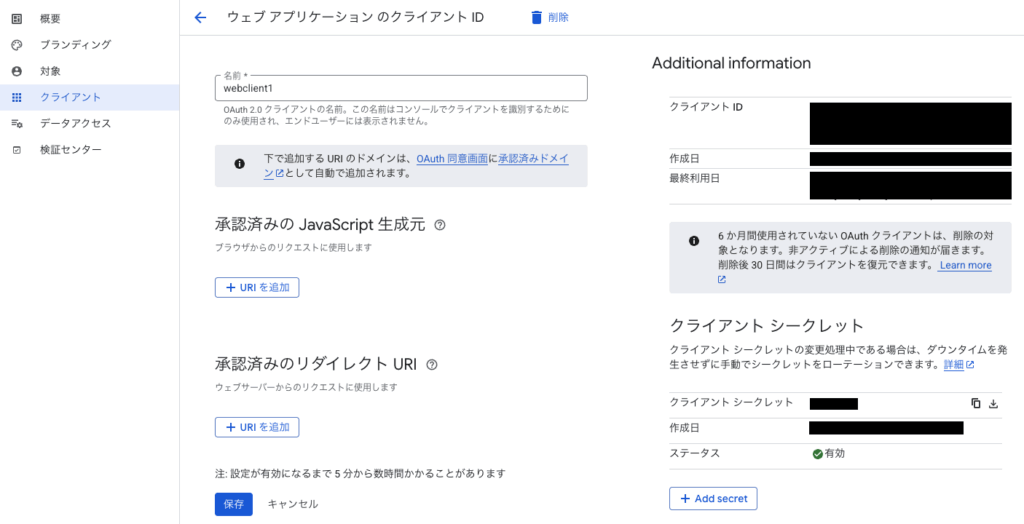Viewport: 1024px width, 524px height.
Task: Copy the client secret via copy icon
Action: coord(976,403)
